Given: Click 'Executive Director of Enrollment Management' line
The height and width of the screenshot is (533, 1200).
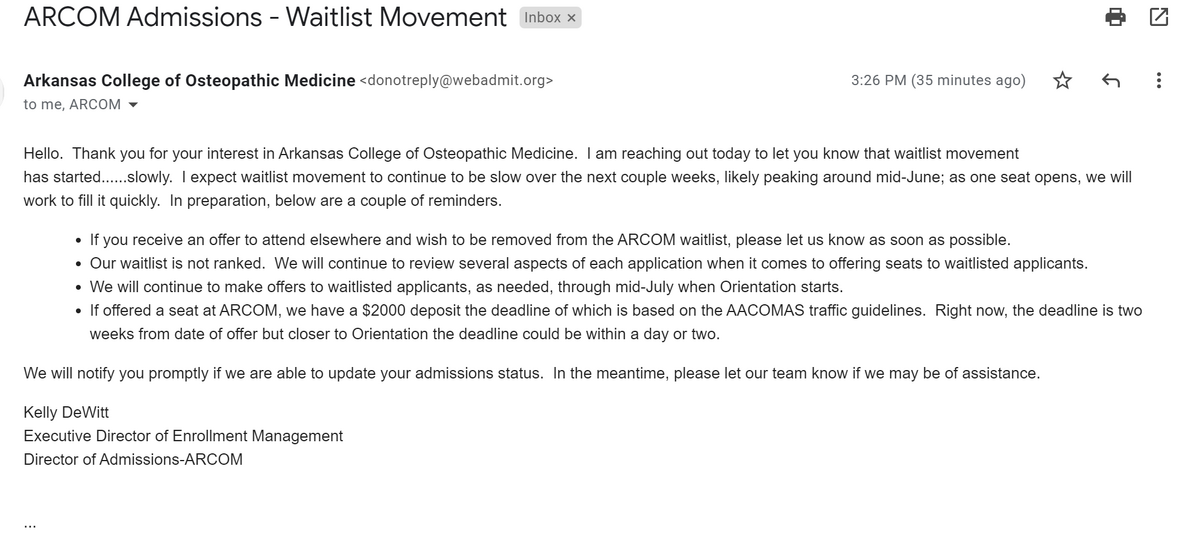Looking at the screenshot, I should tap(183, 436).
